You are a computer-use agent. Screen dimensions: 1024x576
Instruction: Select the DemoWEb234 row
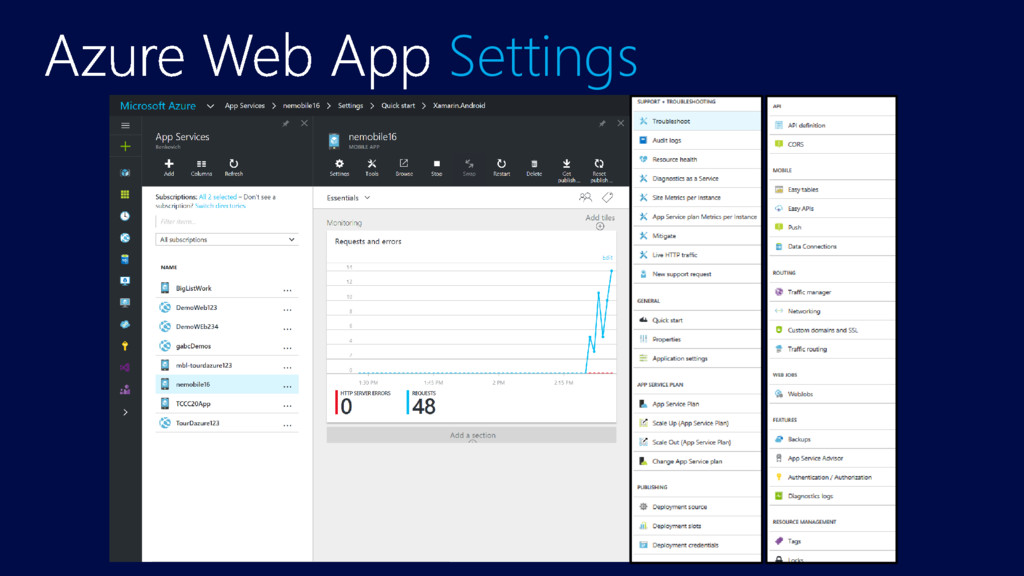(x=227, y=327)
